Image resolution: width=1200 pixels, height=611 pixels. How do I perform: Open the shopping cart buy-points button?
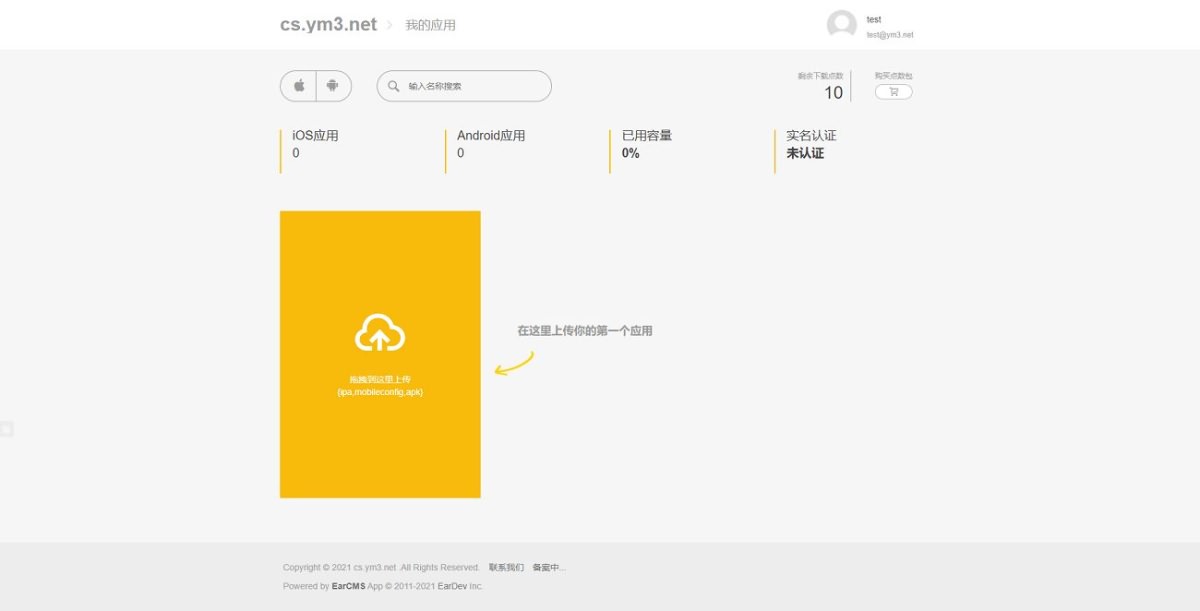[893, 92]
